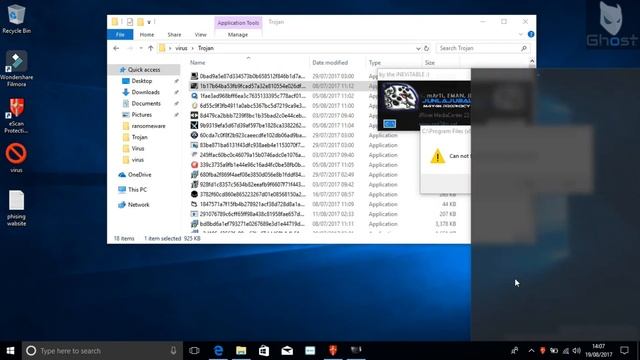Open eScan Protection desktop shortcut
This screenshot has width=640, height=360.
coord(16,116)
